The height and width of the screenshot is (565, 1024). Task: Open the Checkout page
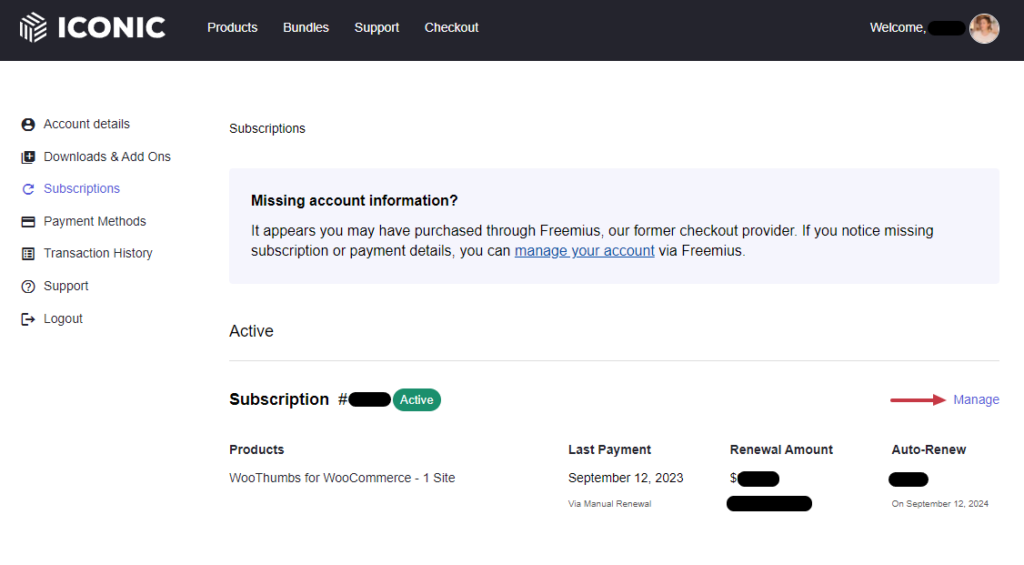tap(451, 27)
